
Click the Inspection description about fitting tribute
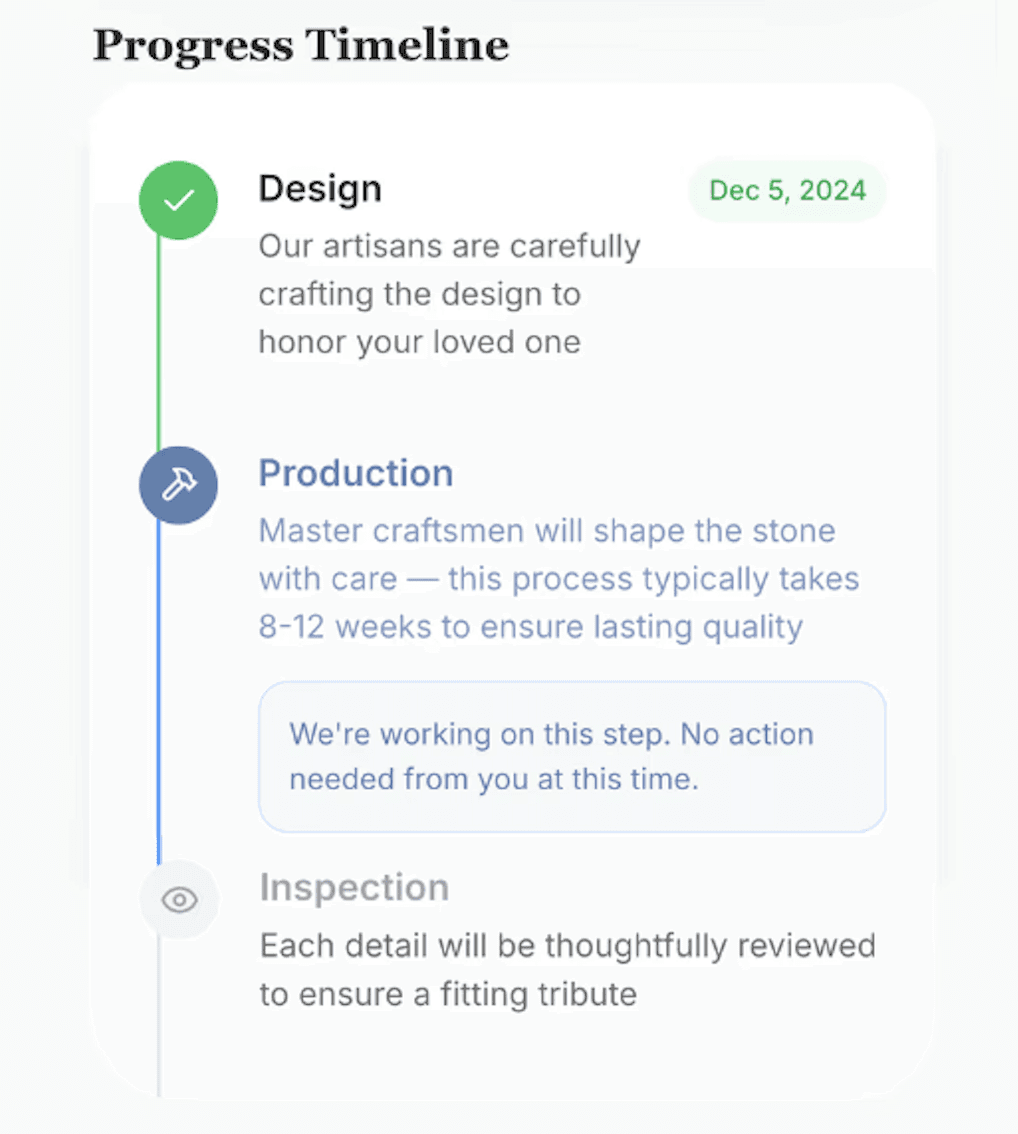[x=447, y=994]
